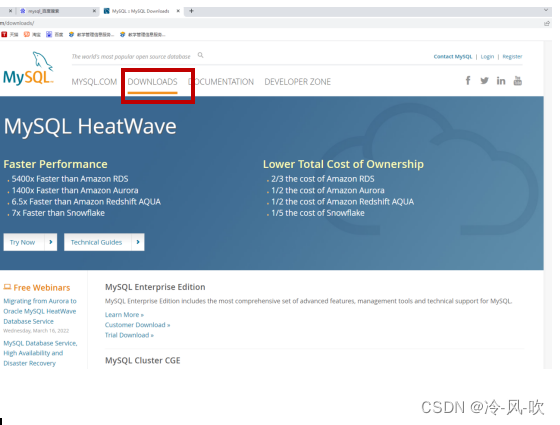Select the MySQL Downloads browser tab
The width and height of the screenshot is (560, 425).
(x=141, y=11)
